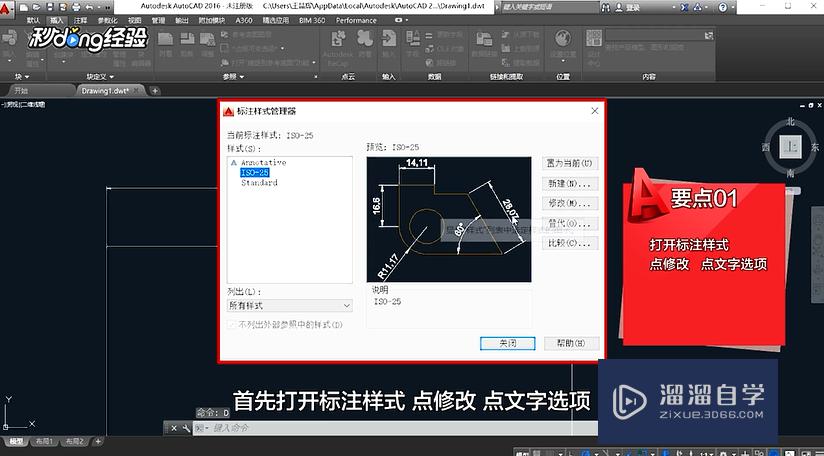Close the 标注样式管理器 dialog with X
This screenshot has height=456, width=824.
[594, 111]
